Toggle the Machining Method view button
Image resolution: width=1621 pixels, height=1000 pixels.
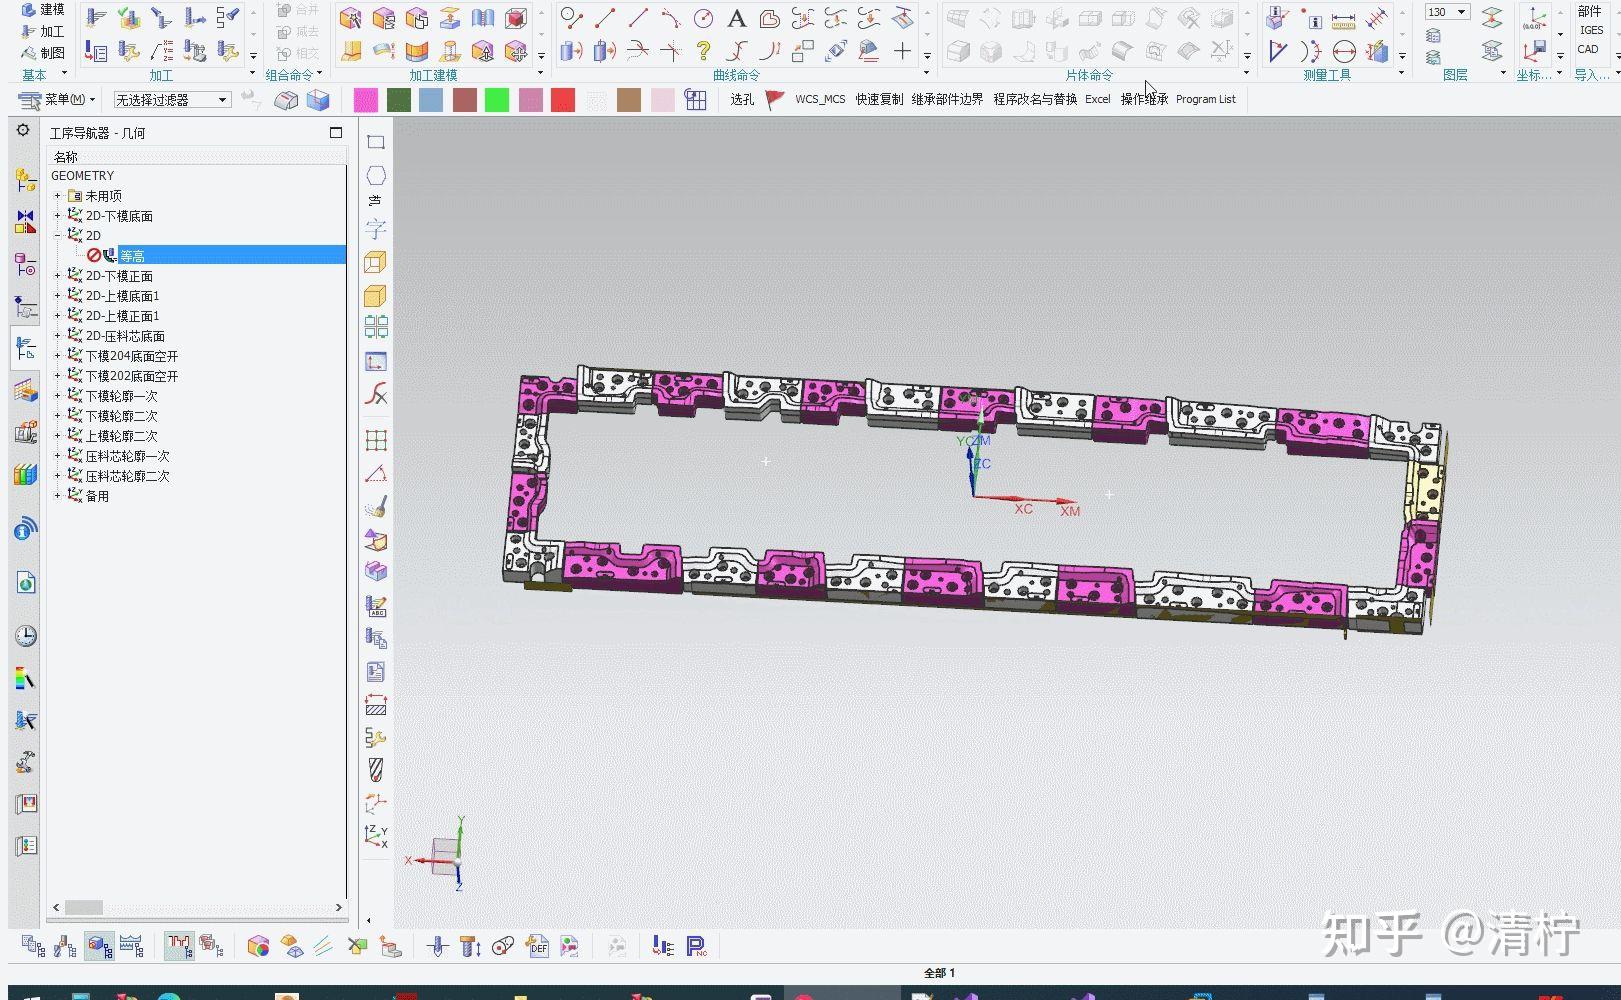point(131,946)
